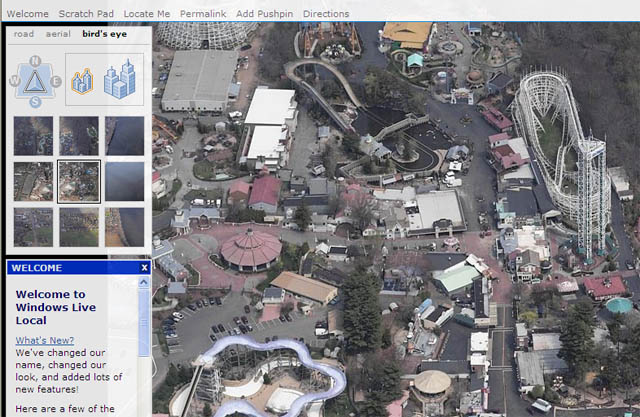Select the bottom-middle bird's eye tile thumbnail
The image size is (640, 417).
coord(79,227)
